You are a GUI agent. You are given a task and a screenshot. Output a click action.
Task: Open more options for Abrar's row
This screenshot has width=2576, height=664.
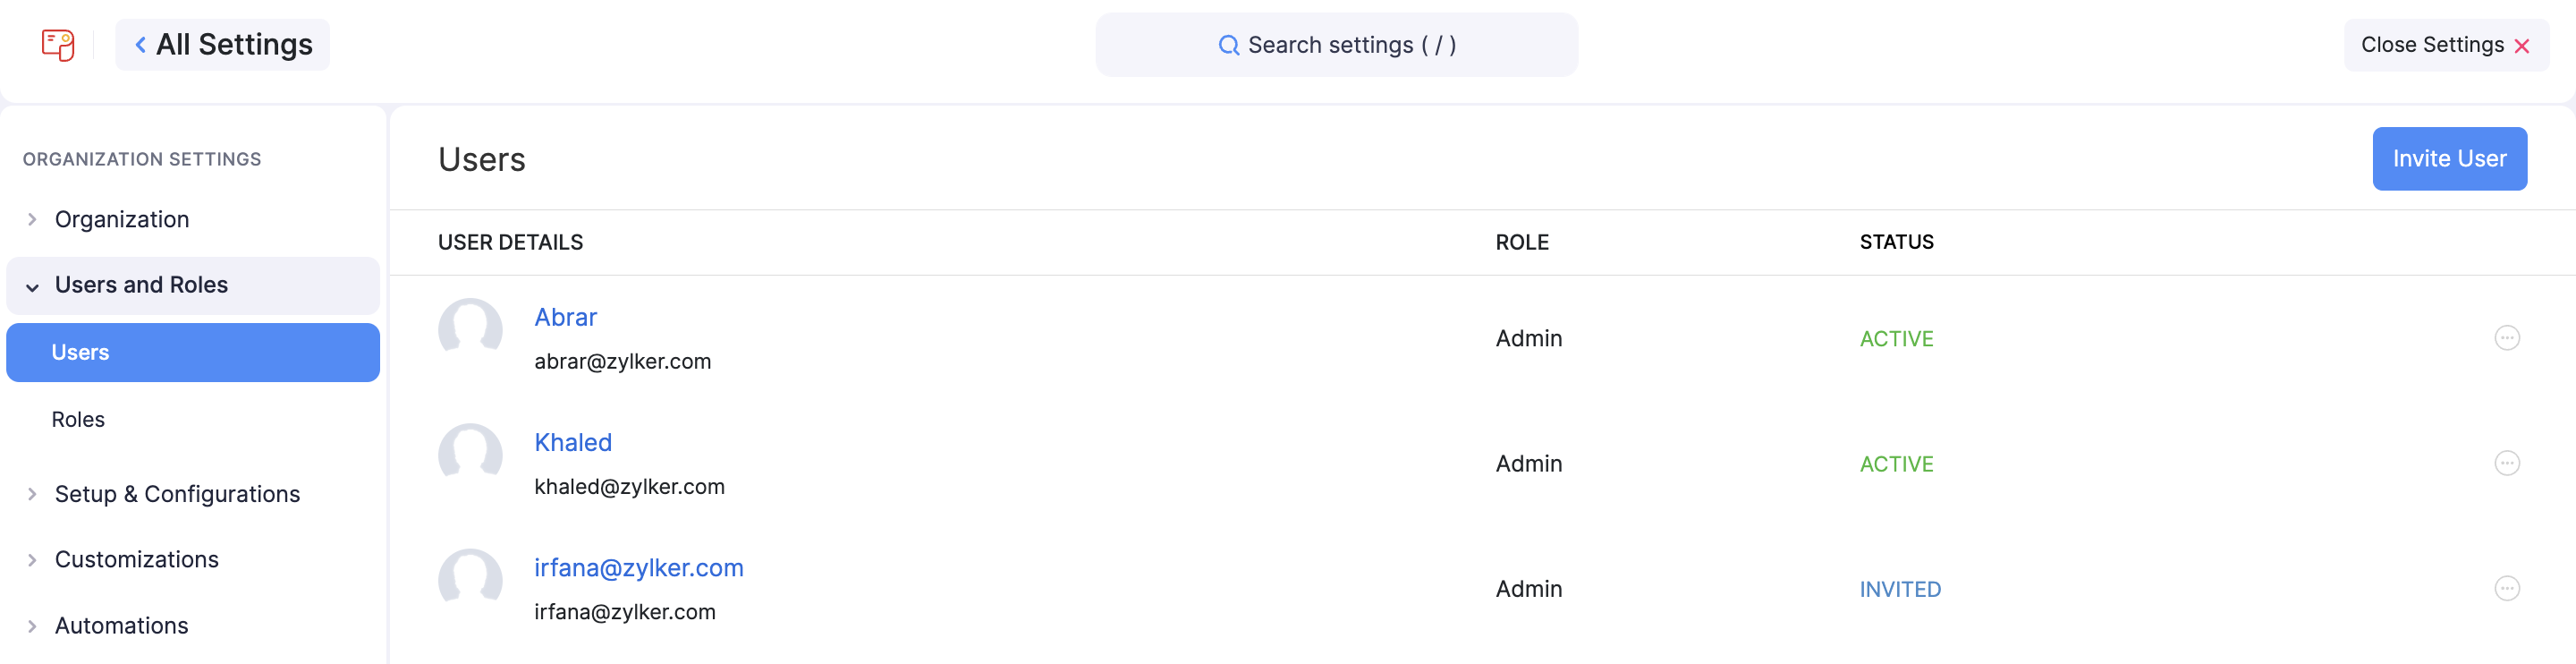pyautogui.click(x=2508, y=338)
